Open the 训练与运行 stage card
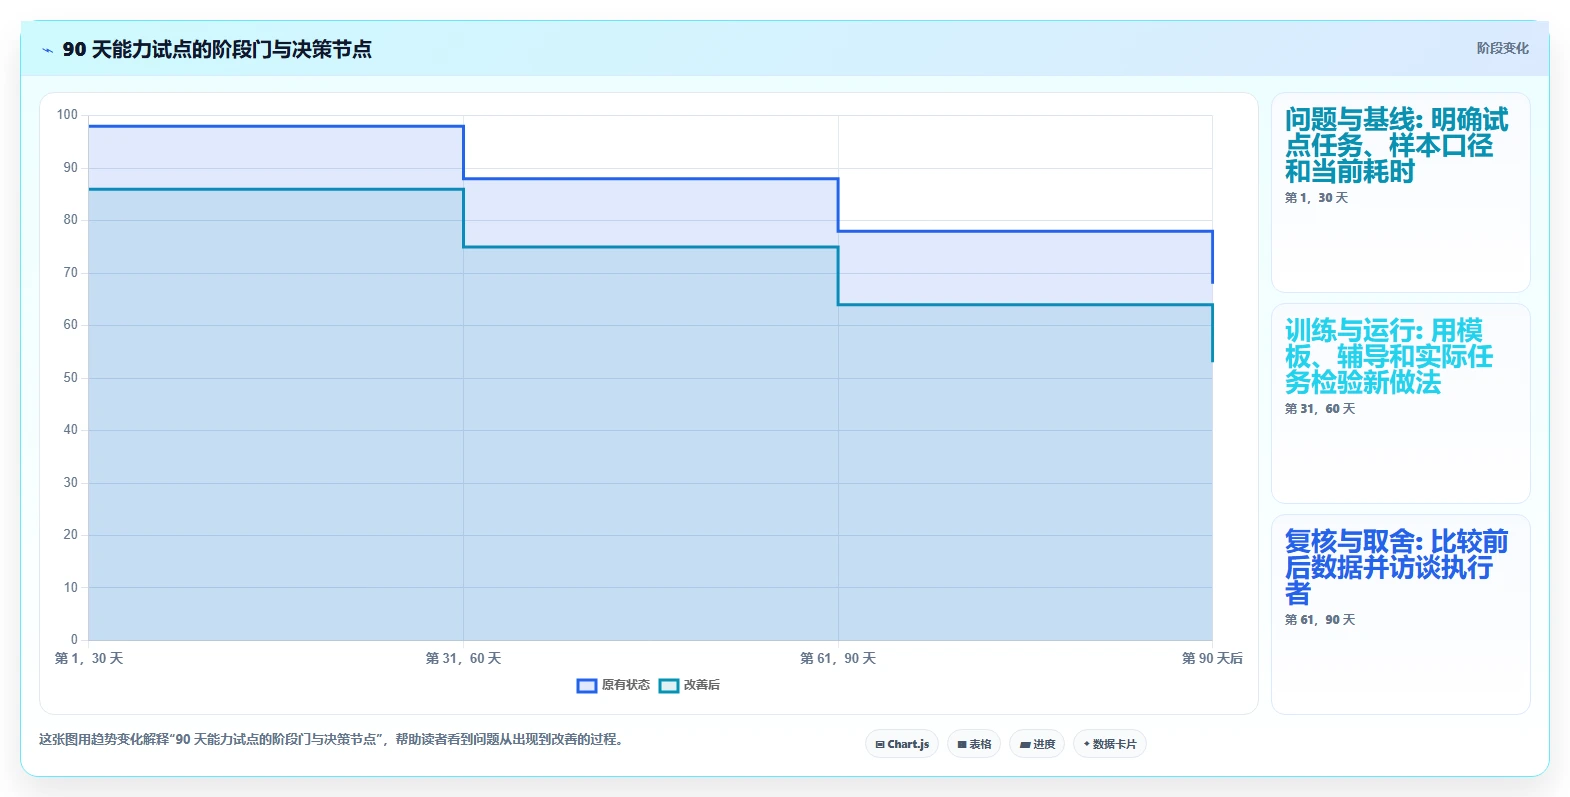 (1400, 403)
